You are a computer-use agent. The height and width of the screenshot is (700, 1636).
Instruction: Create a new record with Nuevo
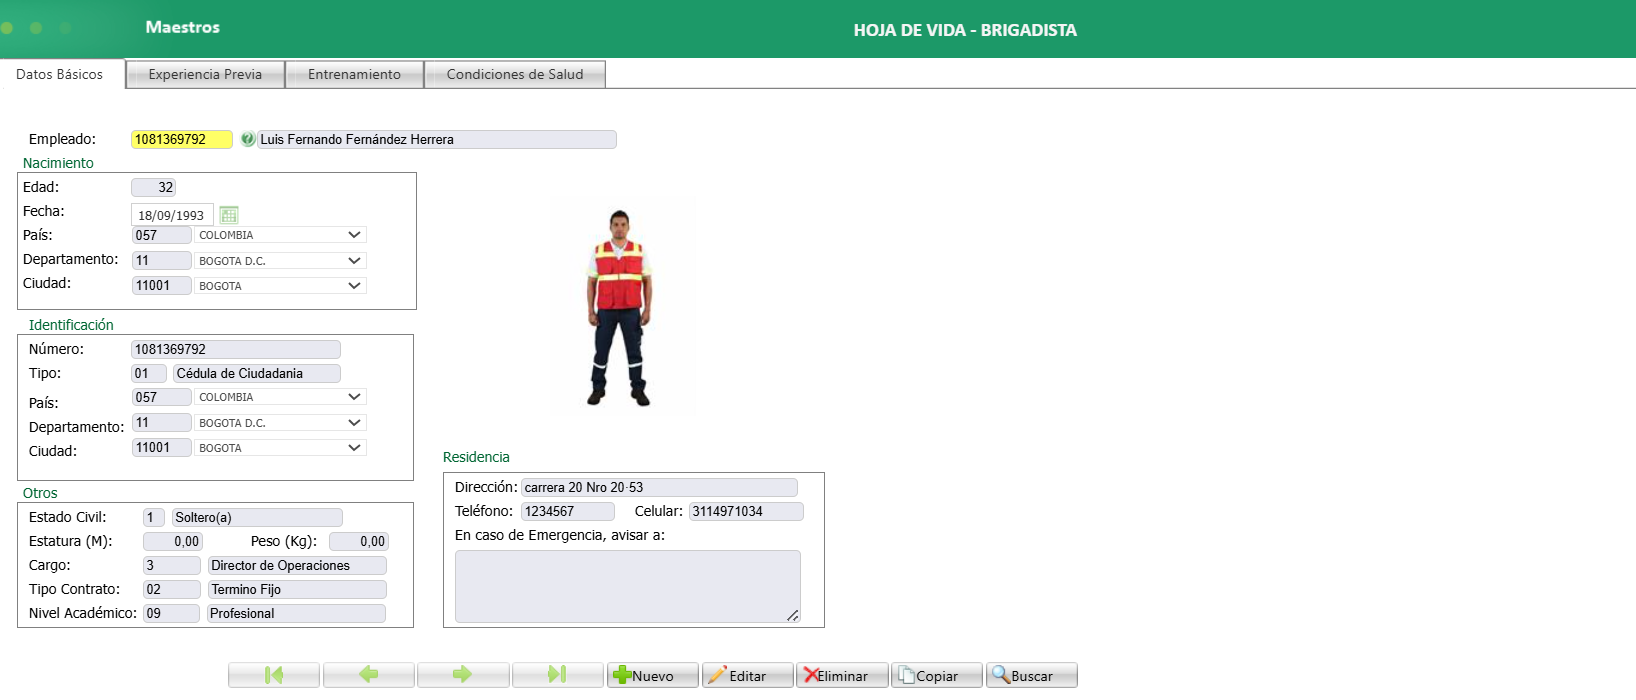(x=652, y=675)
